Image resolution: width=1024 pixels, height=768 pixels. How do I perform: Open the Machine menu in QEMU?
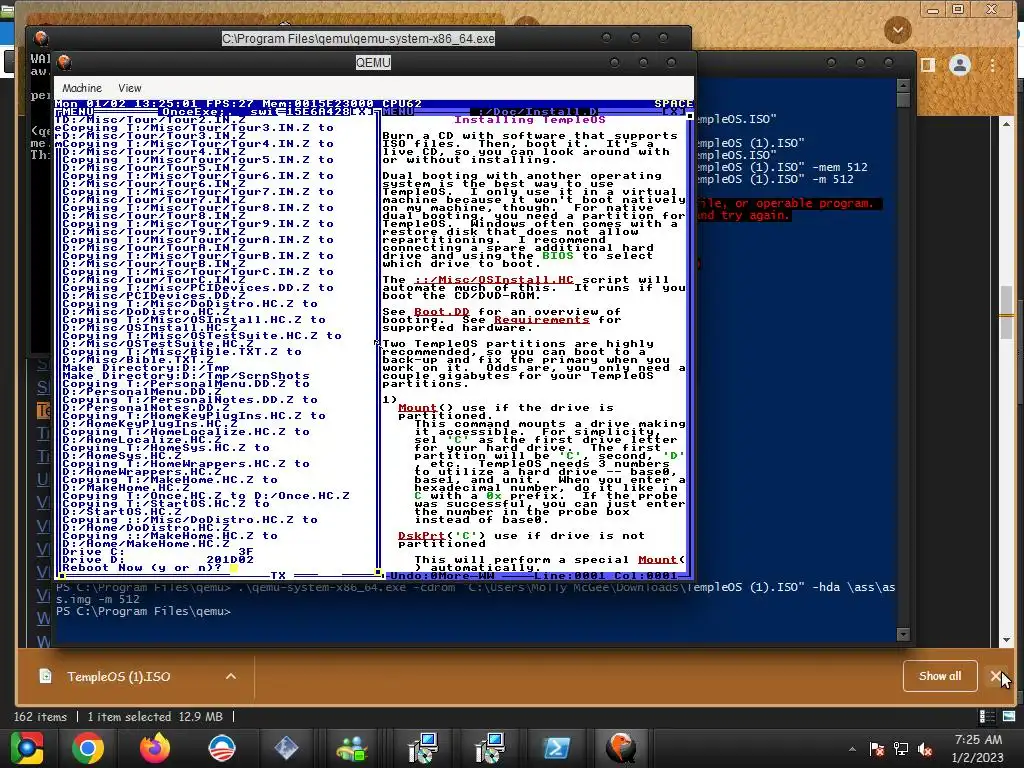pyautogui.click(x=82, y=88)
